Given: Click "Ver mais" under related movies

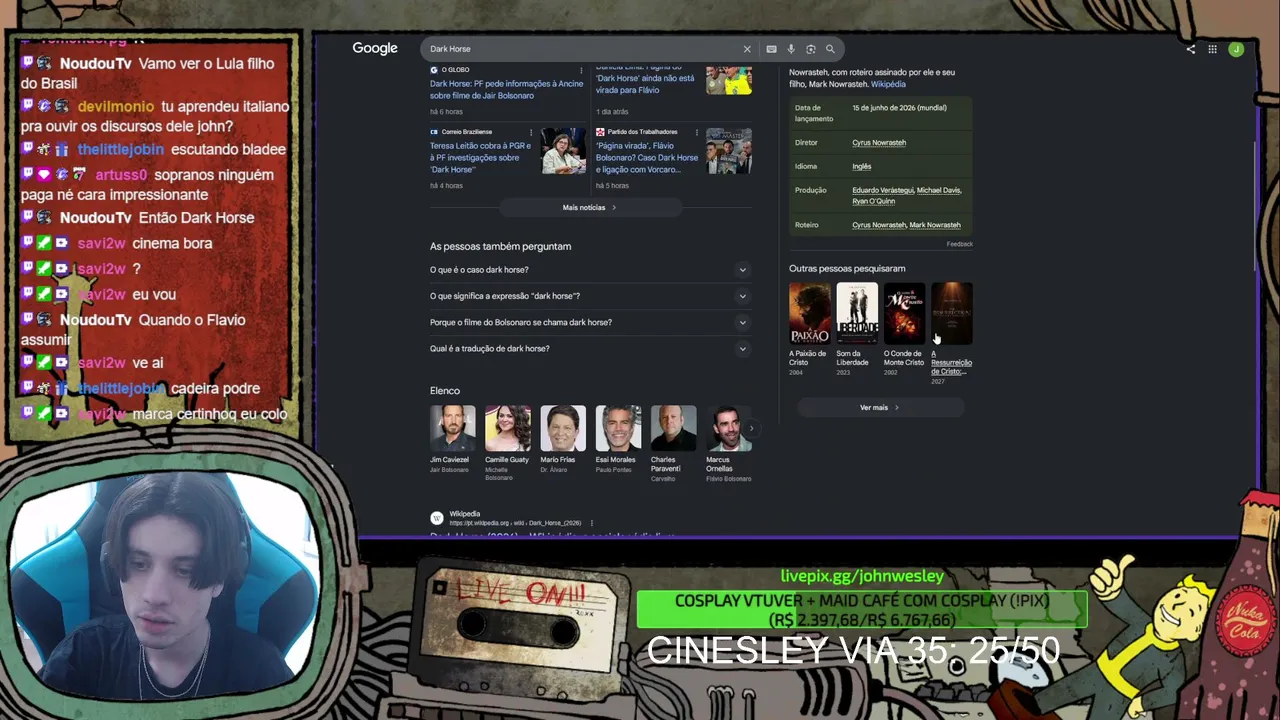Looking at the screenshot, I should pos(880,407).
